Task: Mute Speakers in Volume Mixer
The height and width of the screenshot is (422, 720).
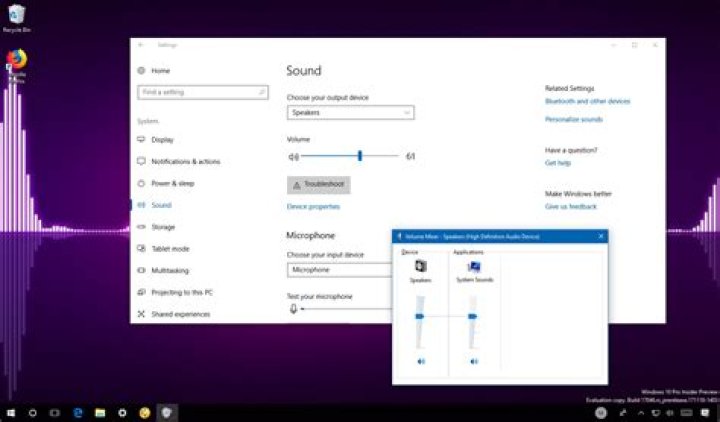Action: click(x=421, y=361)
